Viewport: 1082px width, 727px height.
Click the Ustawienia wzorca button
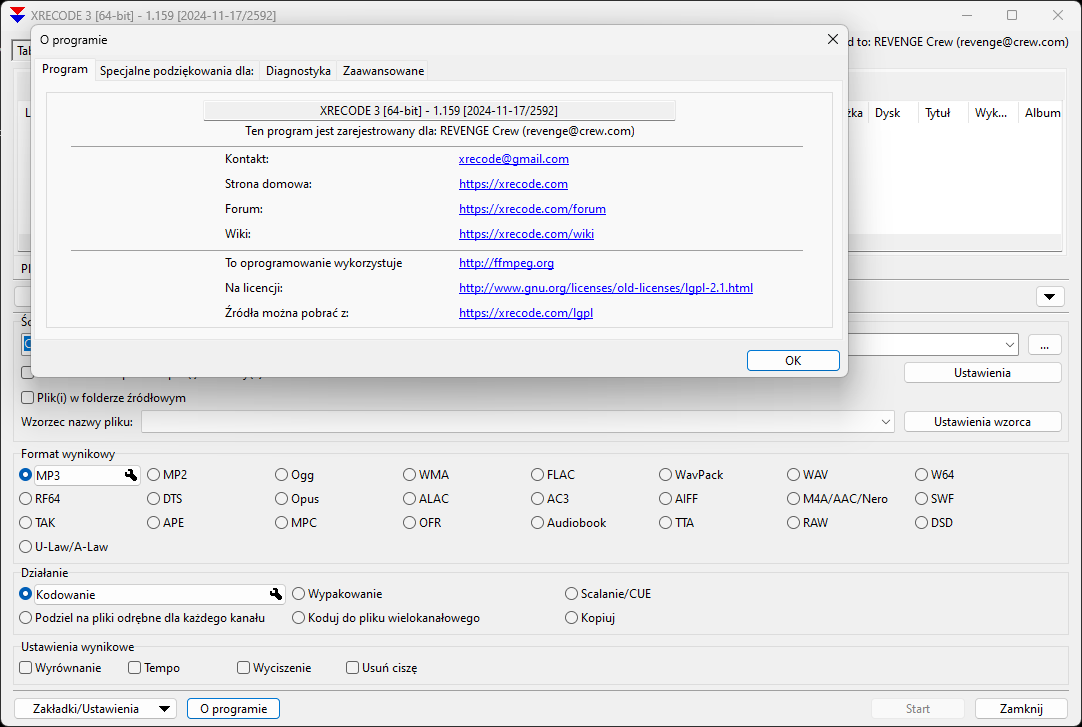(x=983, y=421)
